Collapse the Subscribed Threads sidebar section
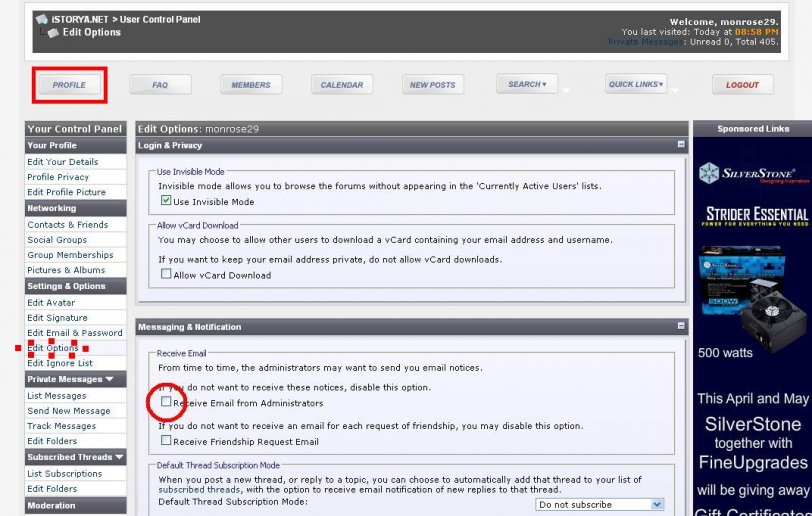Image resolution: width=812 pixels, height=516 pixels. click(x=119, y=458)
